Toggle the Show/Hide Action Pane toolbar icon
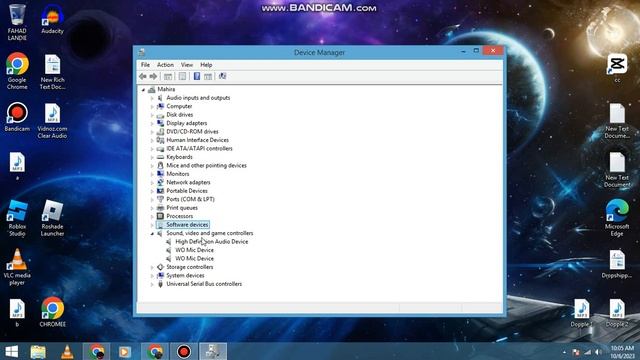Viewport: 640px width, 360px height. click(x=208, y=76)
